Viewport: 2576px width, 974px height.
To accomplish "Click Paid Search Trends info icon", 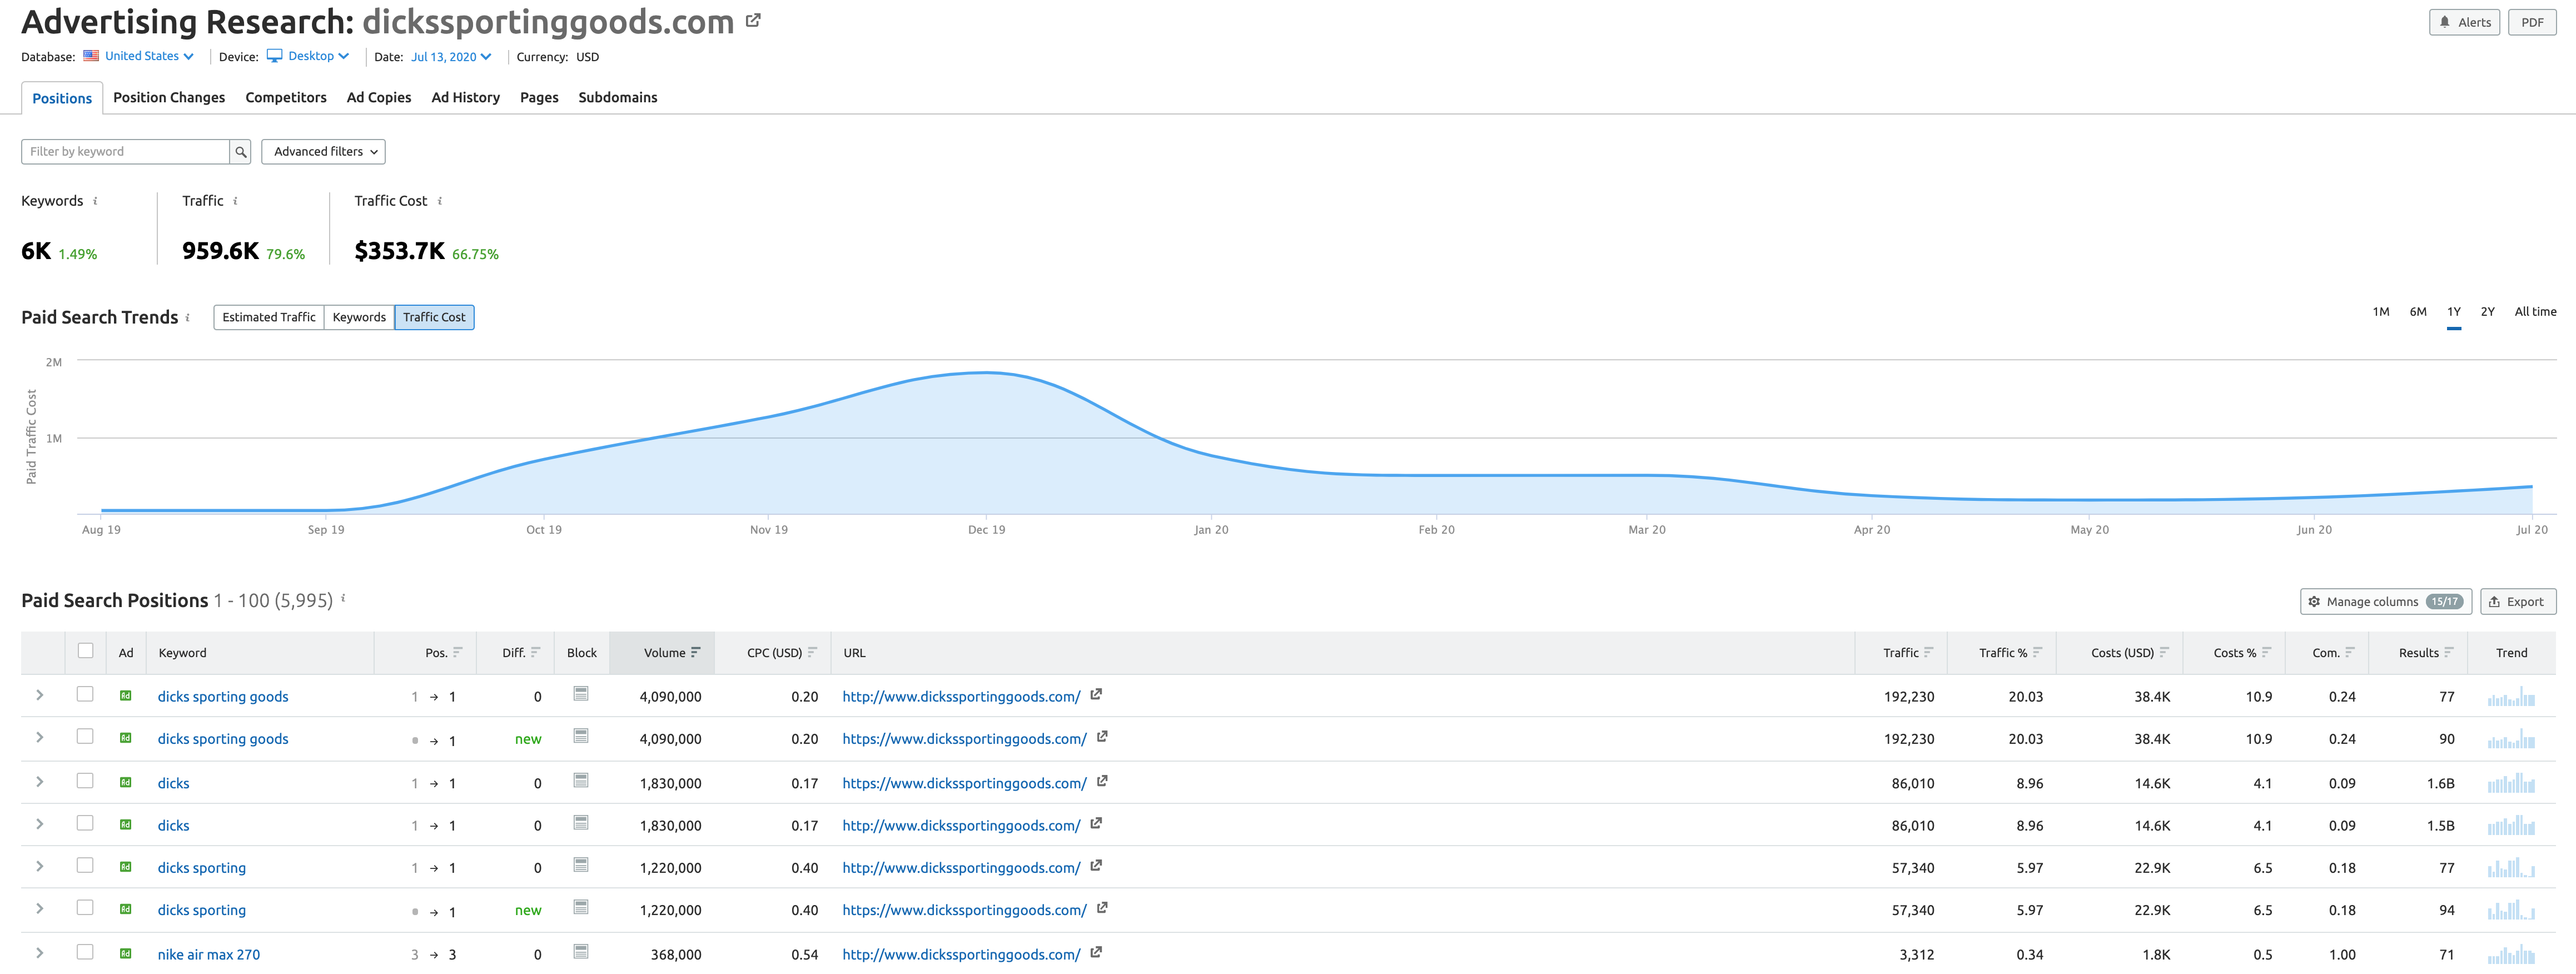I will [187, 318].
